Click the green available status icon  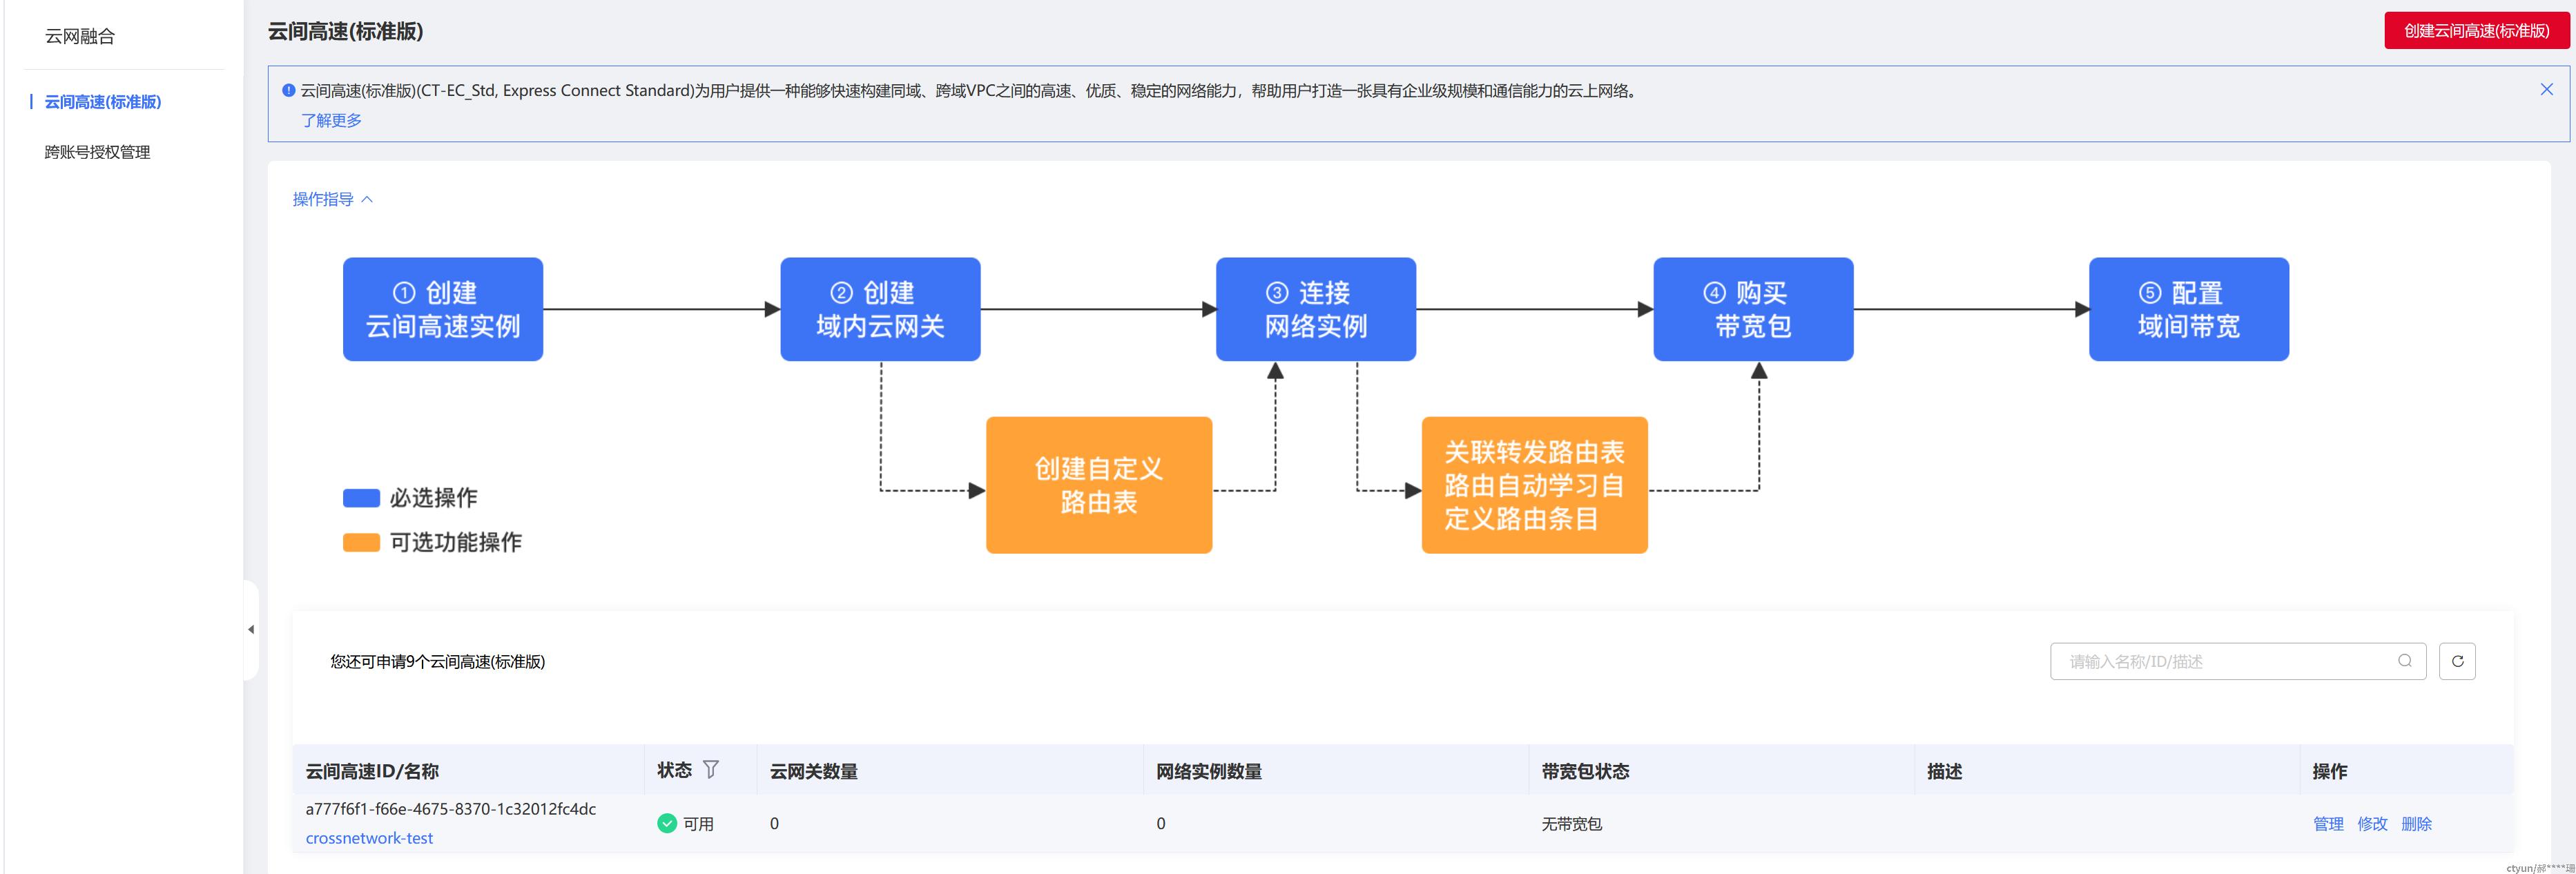(x=667, y=823)
